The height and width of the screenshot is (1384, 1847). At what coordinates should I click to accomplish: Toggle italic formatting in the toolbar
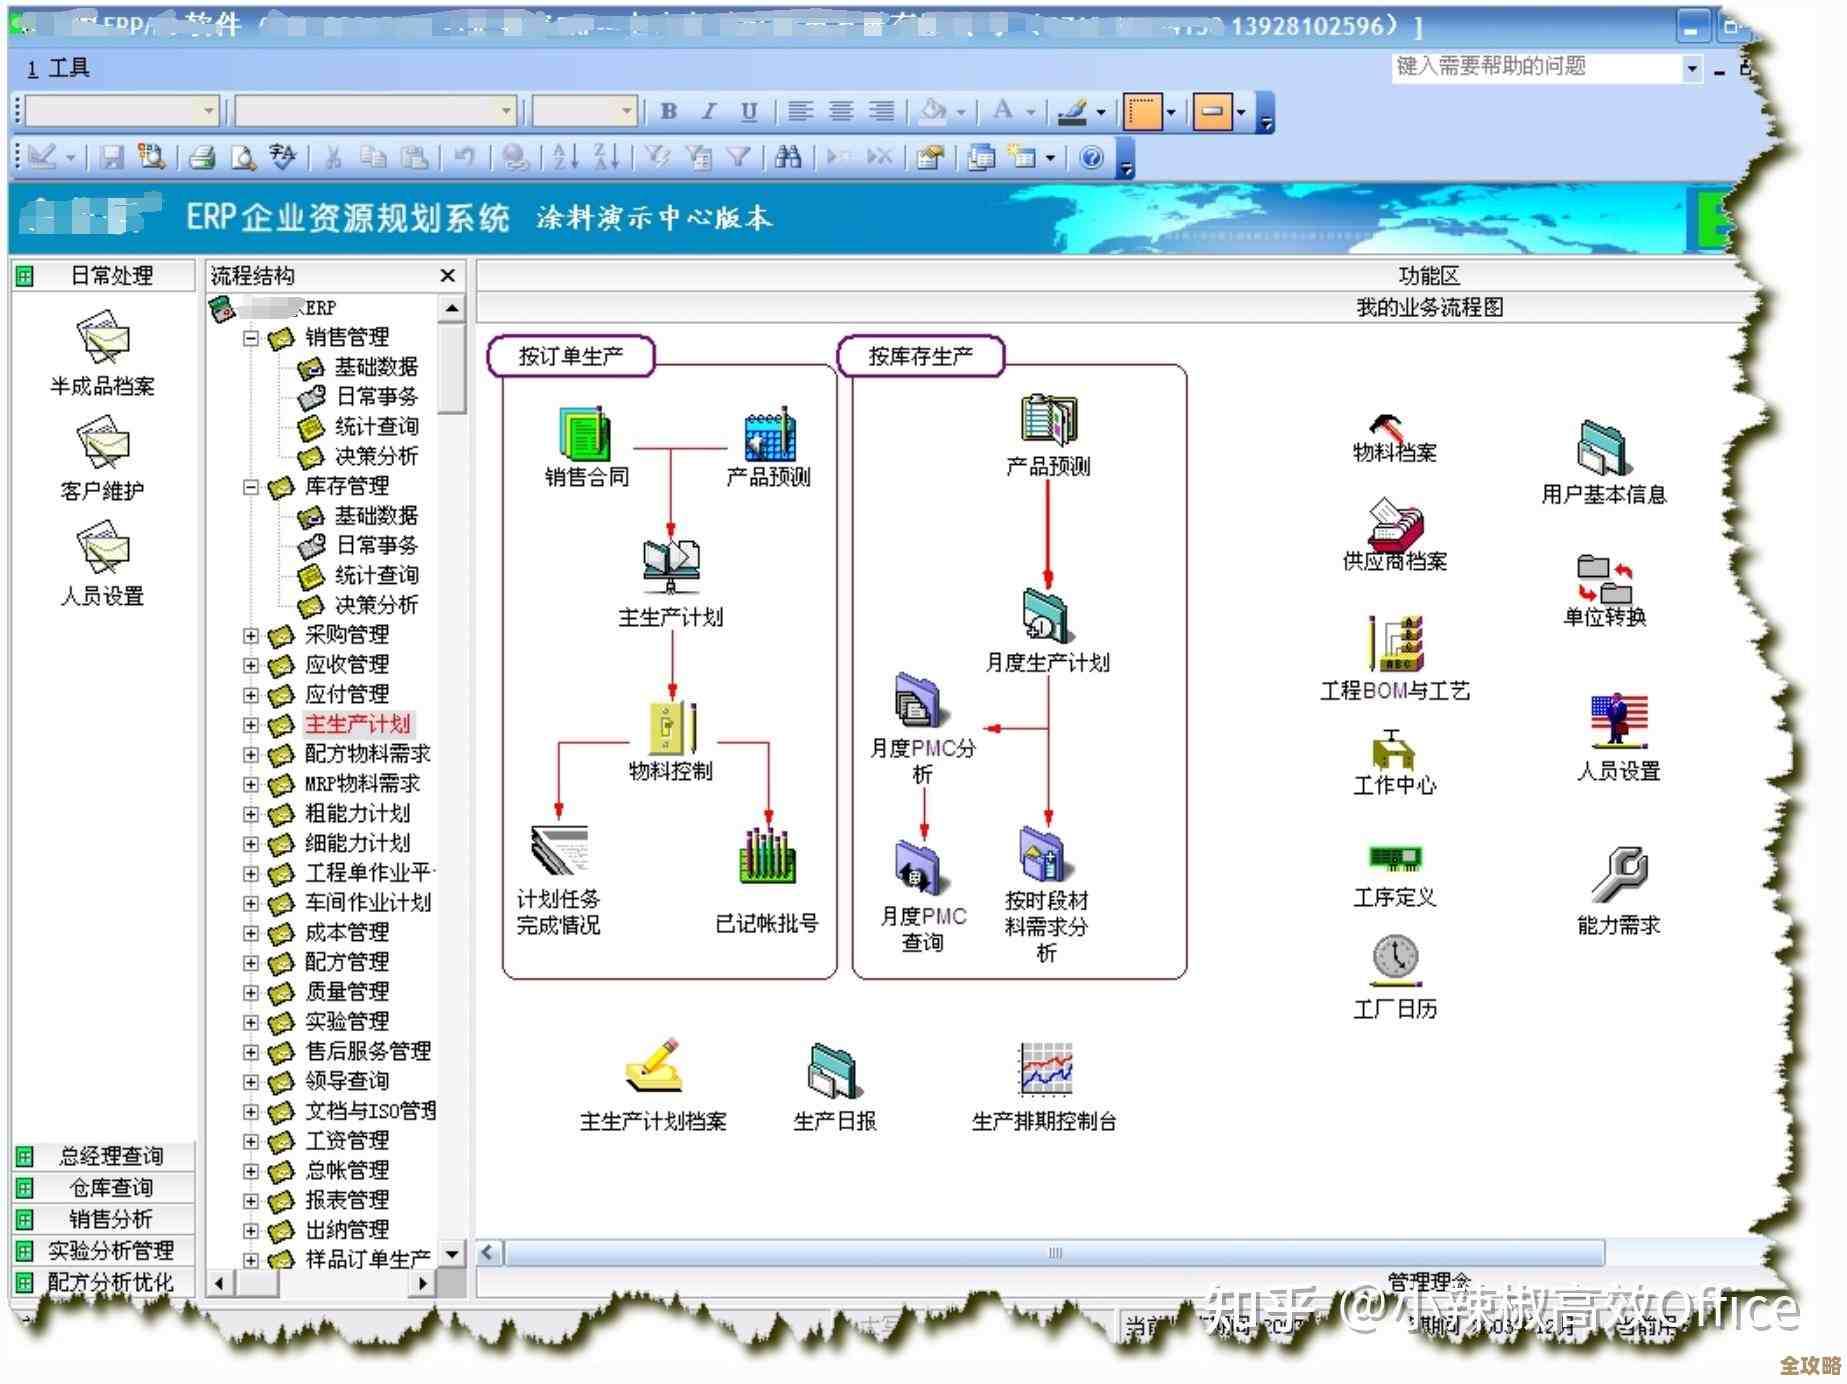(x=708, y=111)
